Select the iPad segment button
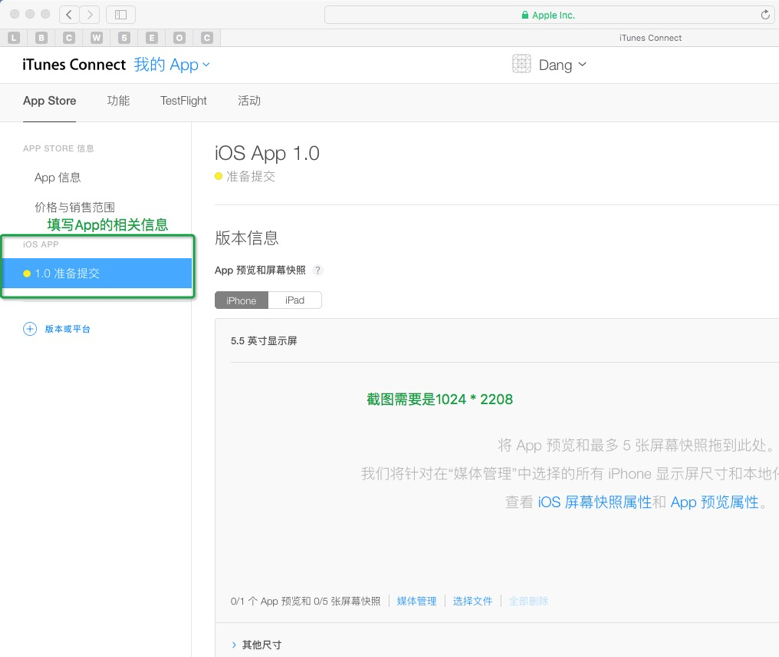 (x=295, y=300)
